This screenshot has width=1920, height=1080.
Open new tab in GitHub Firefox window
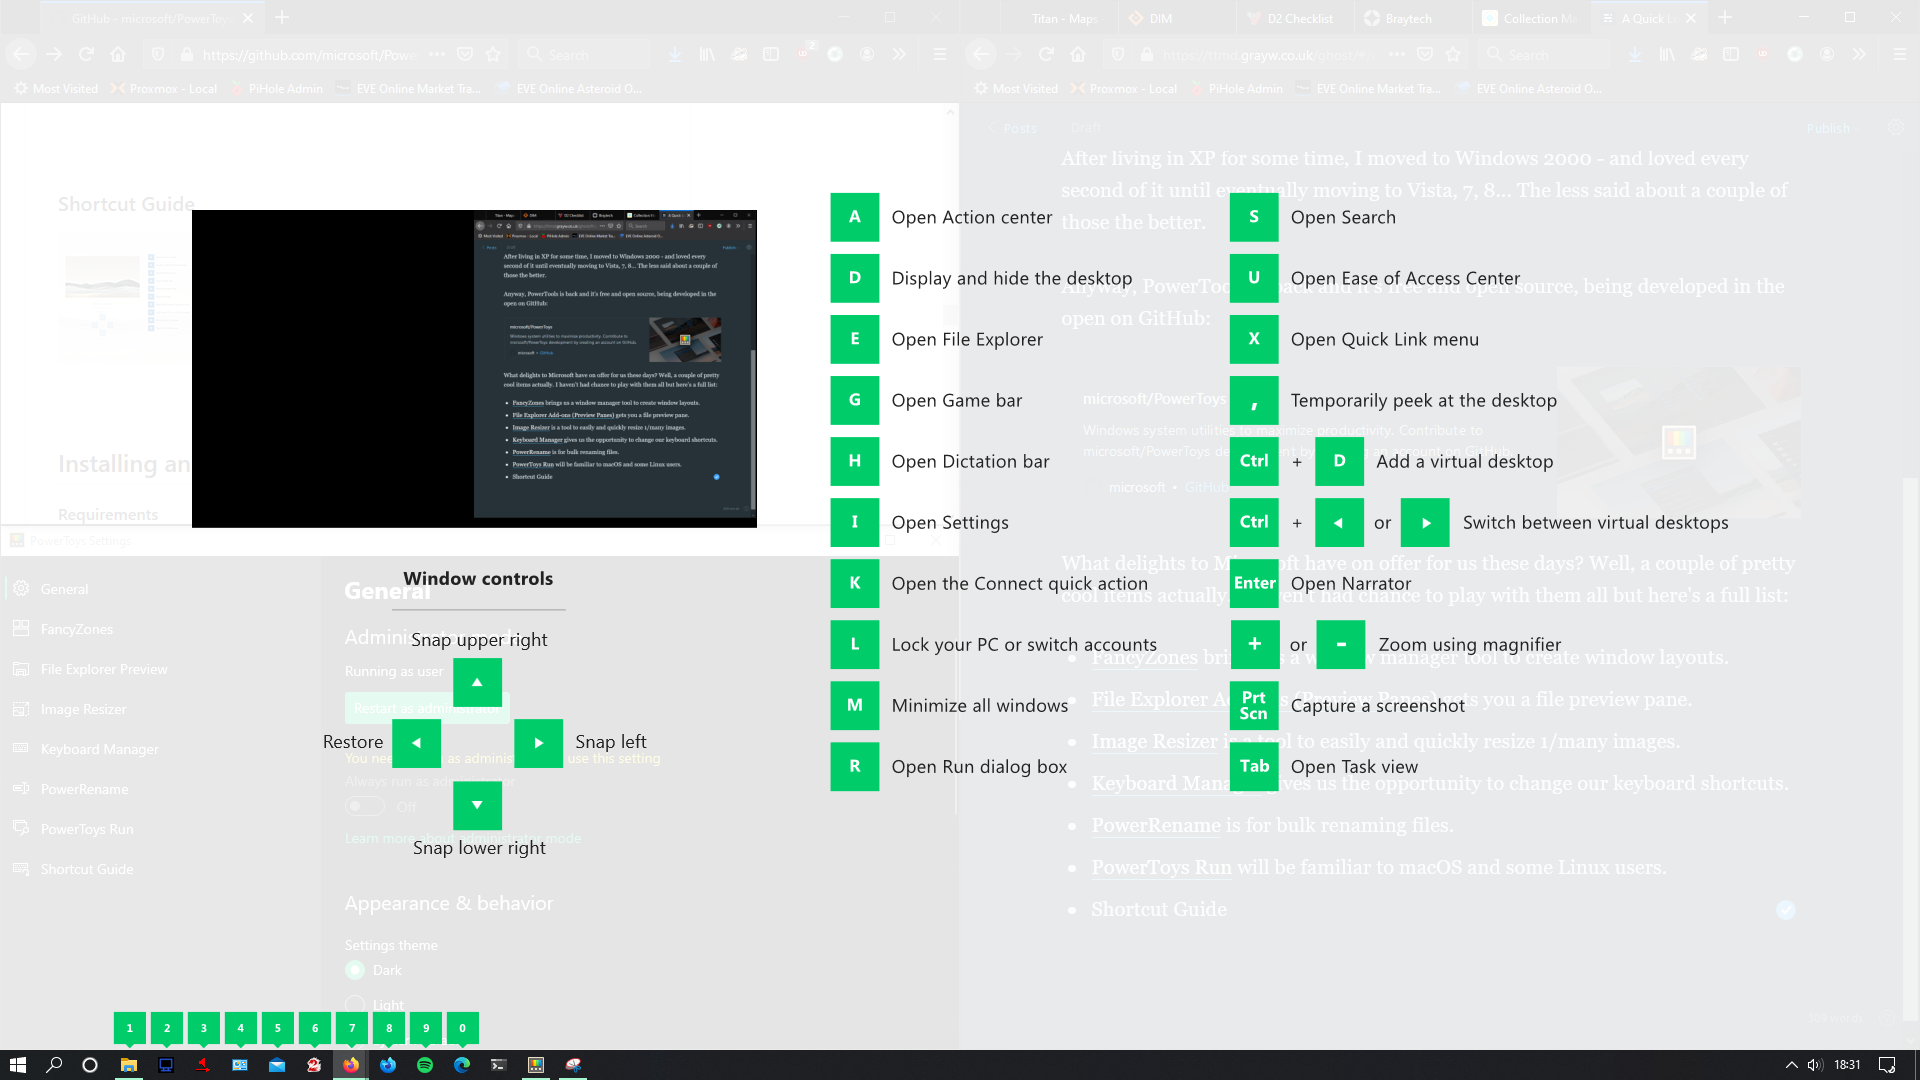point(282,18)
